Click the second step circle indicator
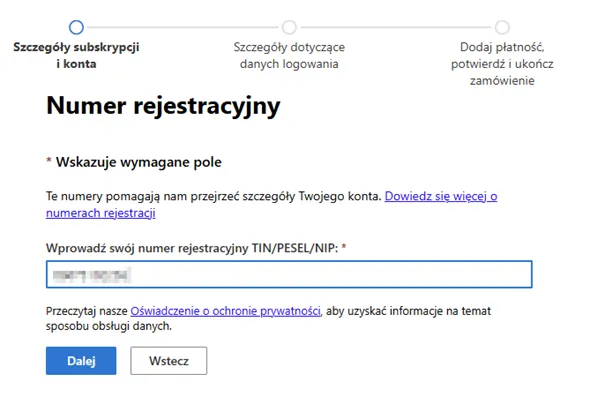This screenshot has width=605, height=404. [289, 27]
